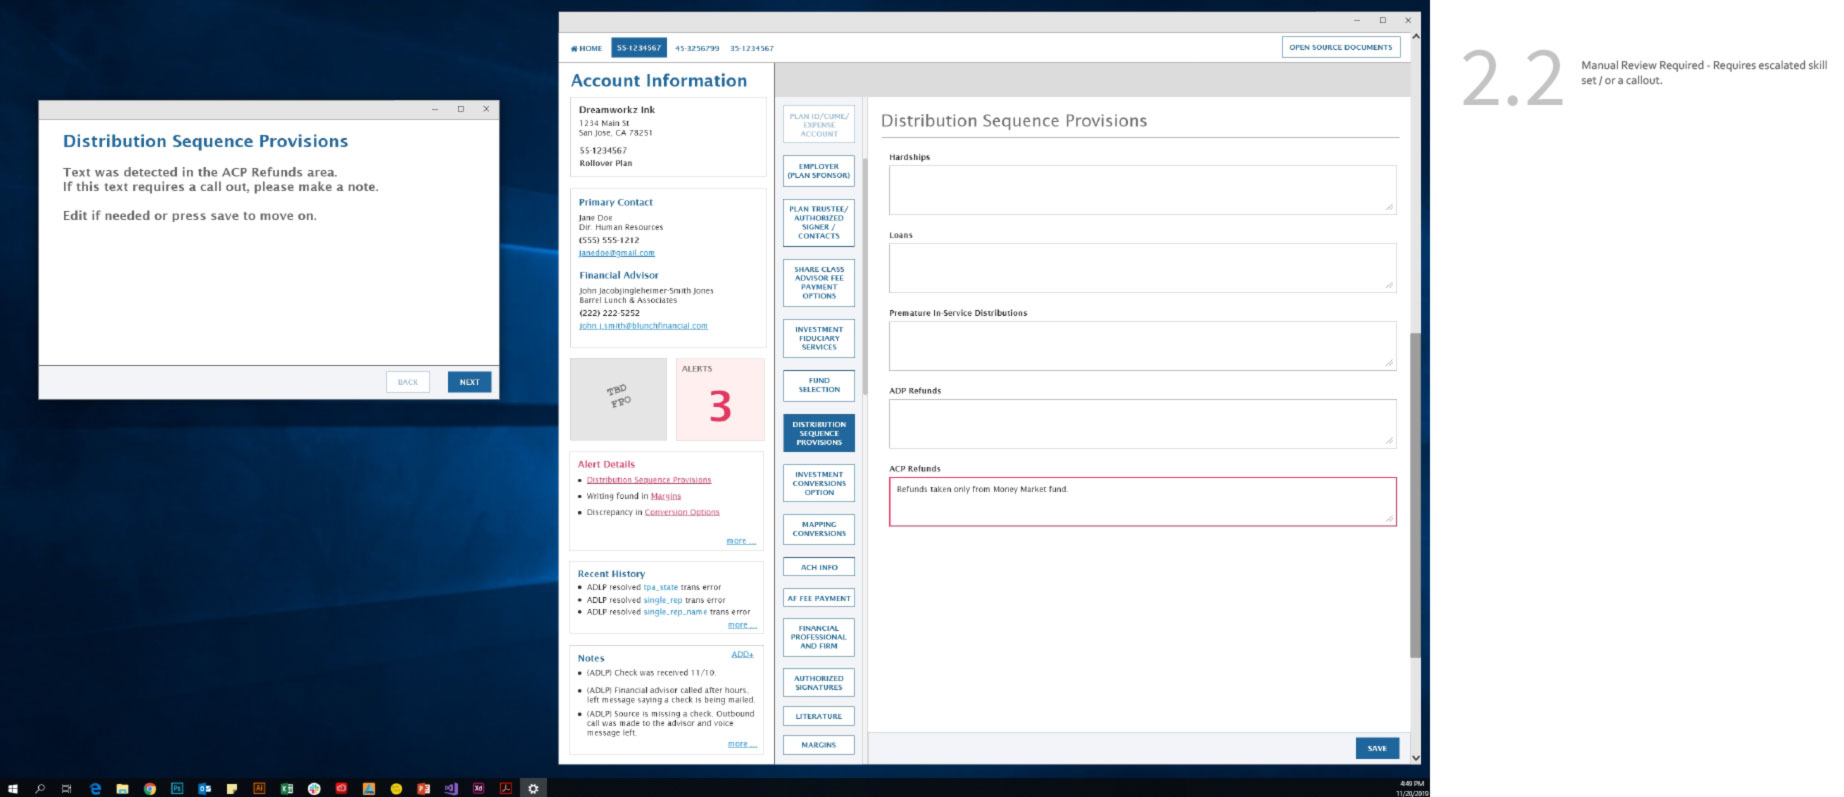Click the main window vertical scrollbar
This screenshot has width=1844, height=797.
click(1414, 495)
